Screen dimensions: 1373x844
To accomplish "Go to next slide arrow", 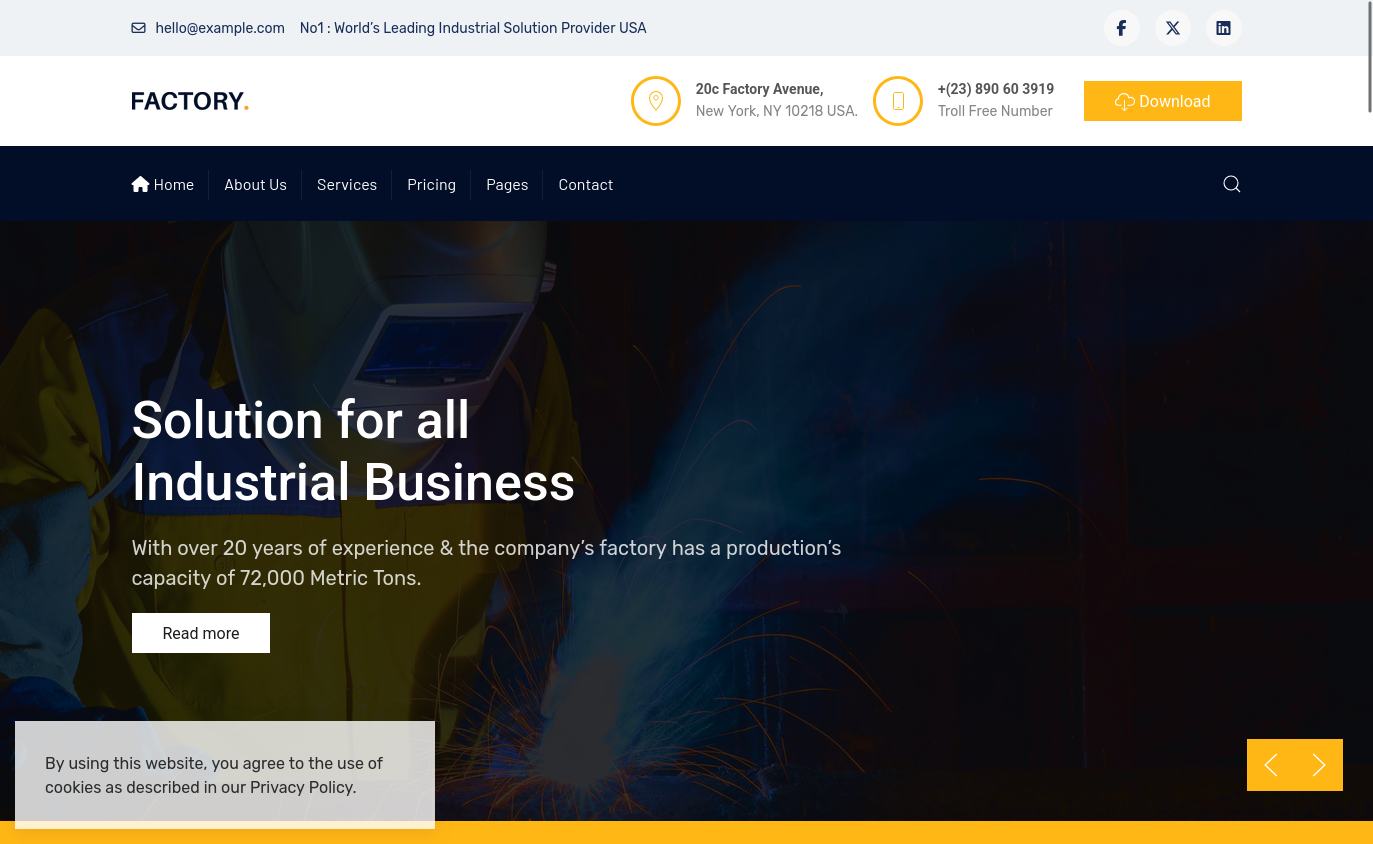I will pos(1319,765).
